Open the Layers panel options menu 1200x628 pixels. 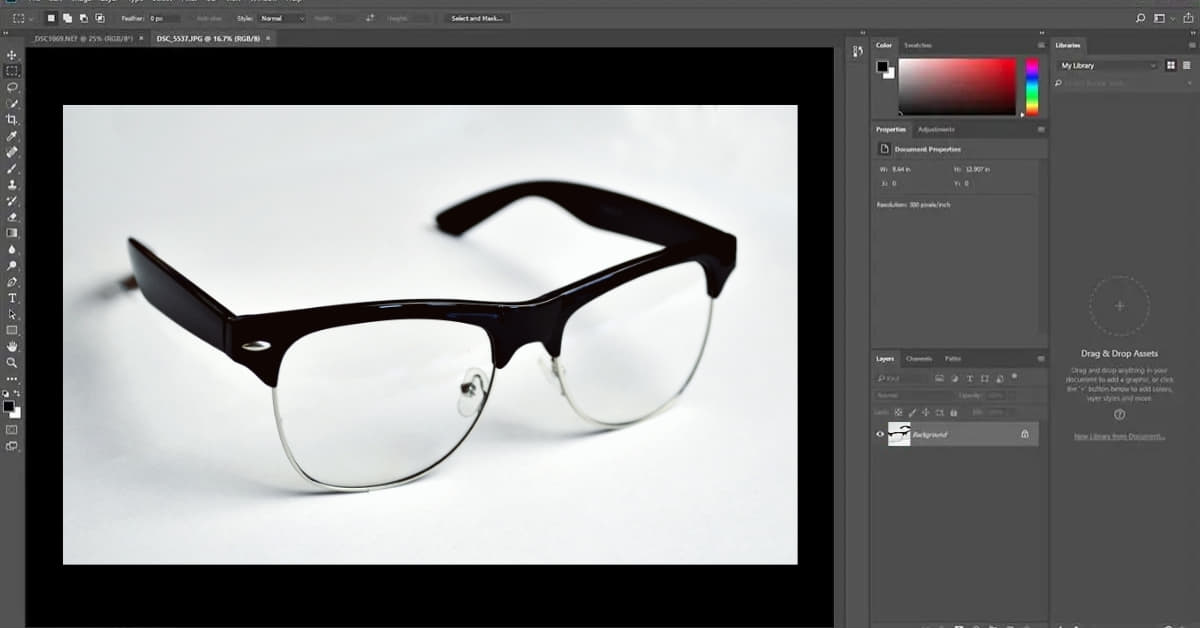coord(1041,358)
